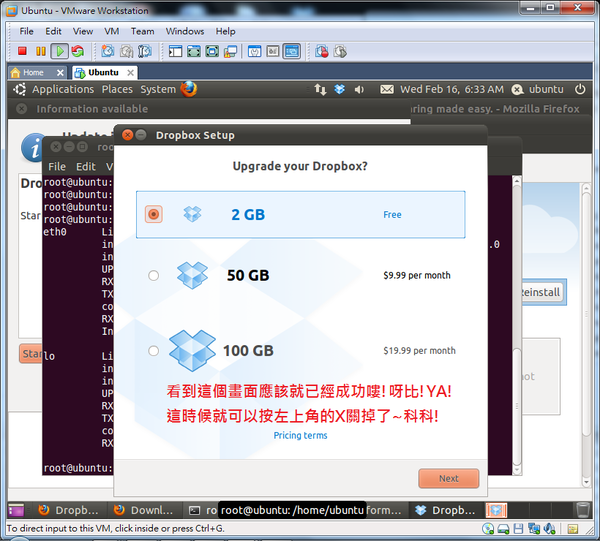This screenshot has width=600, height=541.
Task: Click the network adapter icon in VMware status bar
Action: tap(533, 529)
